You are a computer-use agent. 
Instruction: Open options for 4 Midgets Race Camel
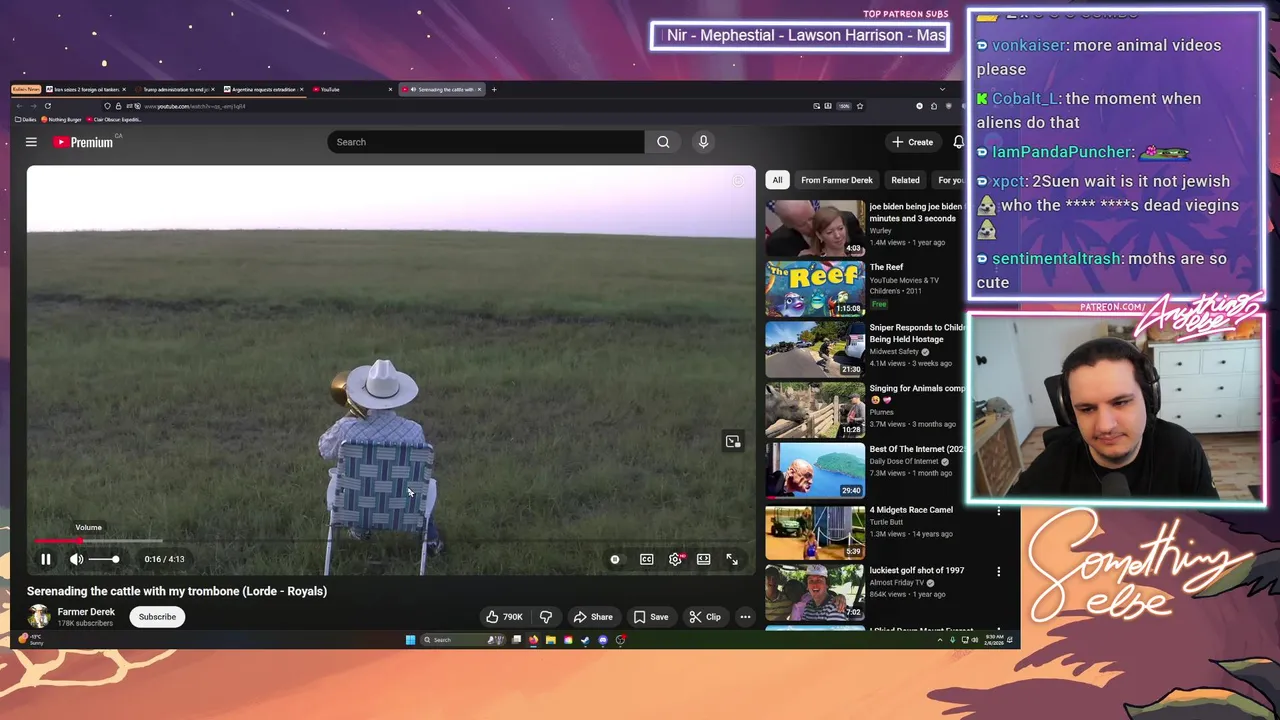click(x=998, y=511)
